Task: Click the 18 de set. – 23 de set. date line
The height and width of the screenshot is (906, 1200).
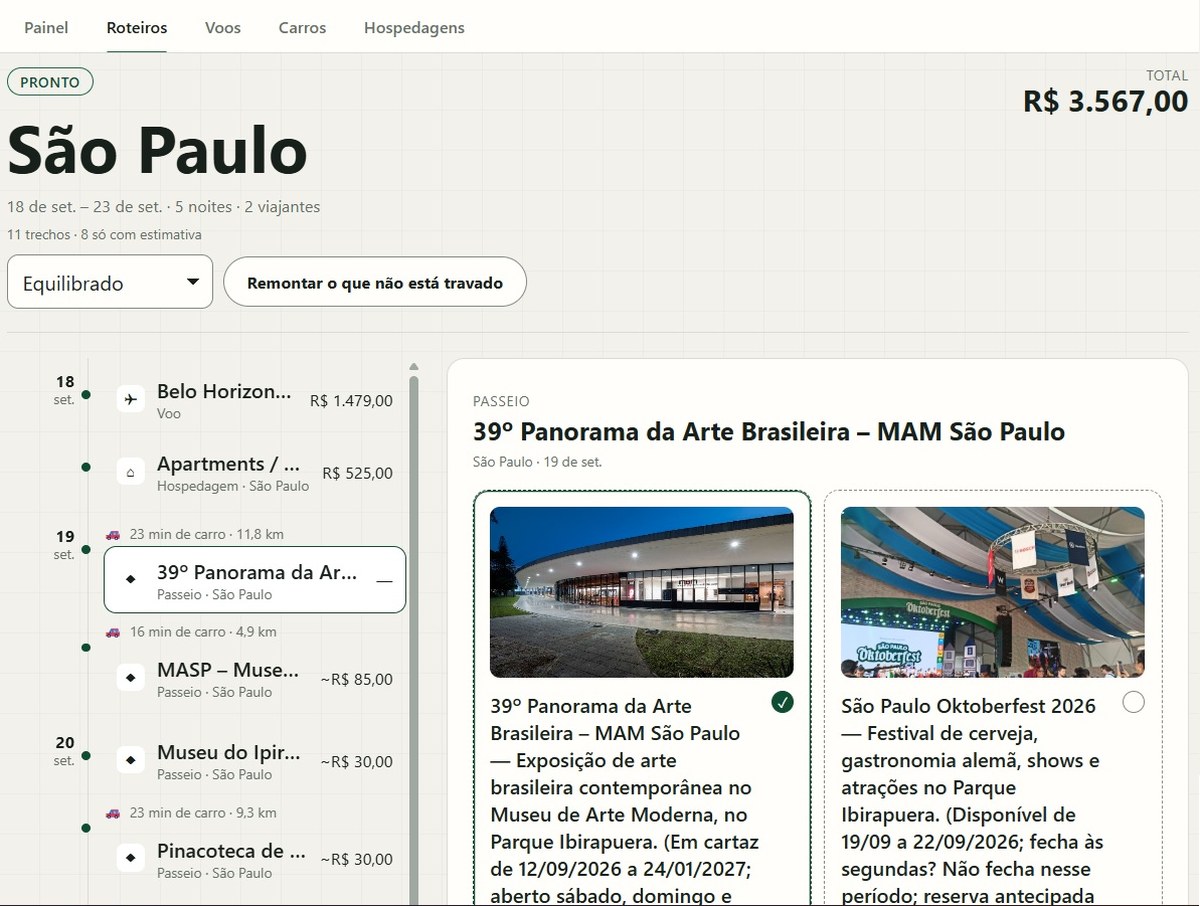Action: 164,207
